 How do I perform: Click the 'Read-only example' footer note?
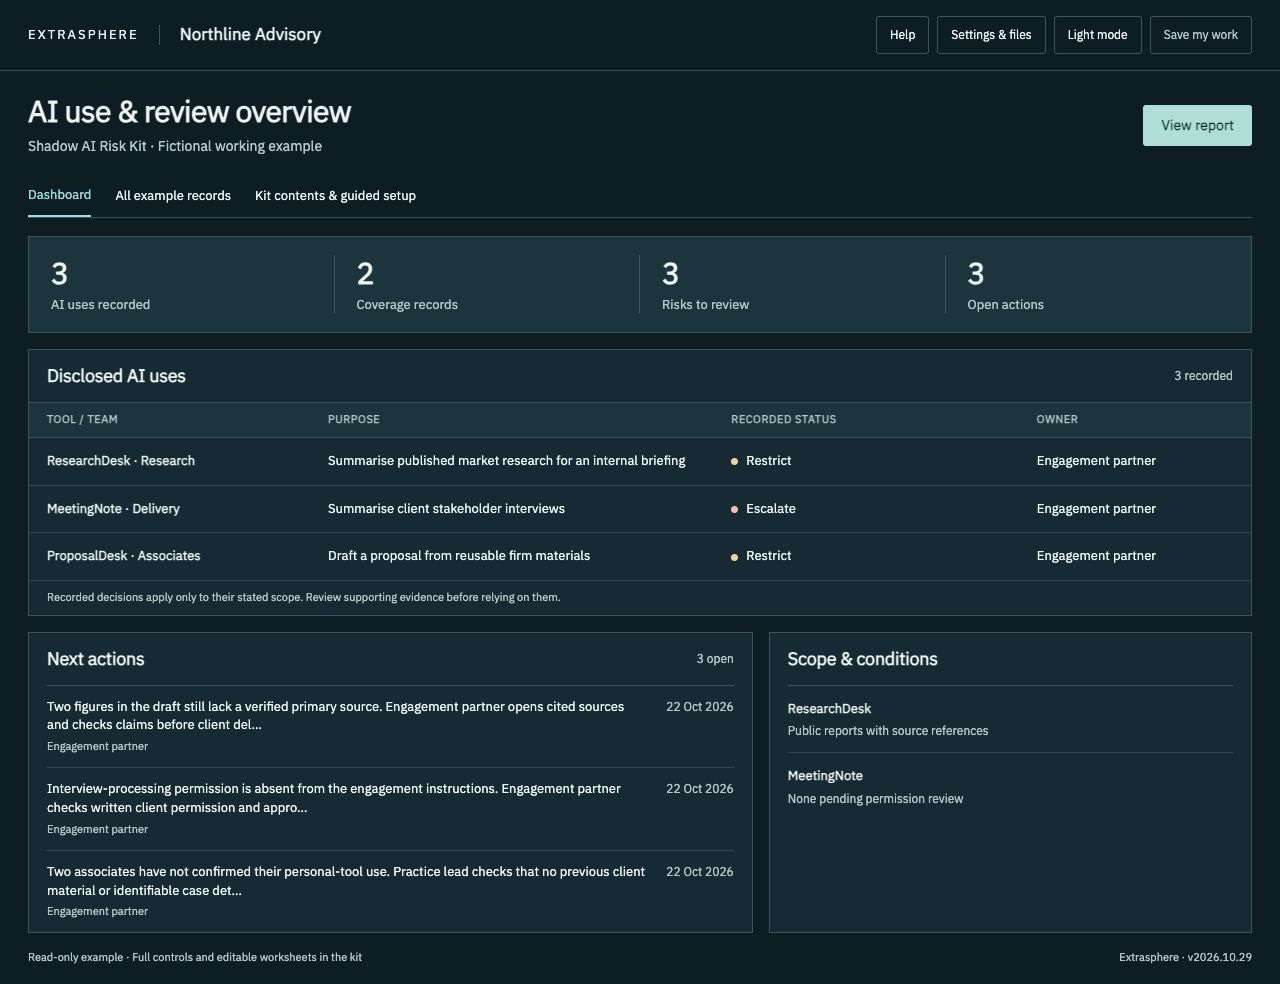click(195, 957)
